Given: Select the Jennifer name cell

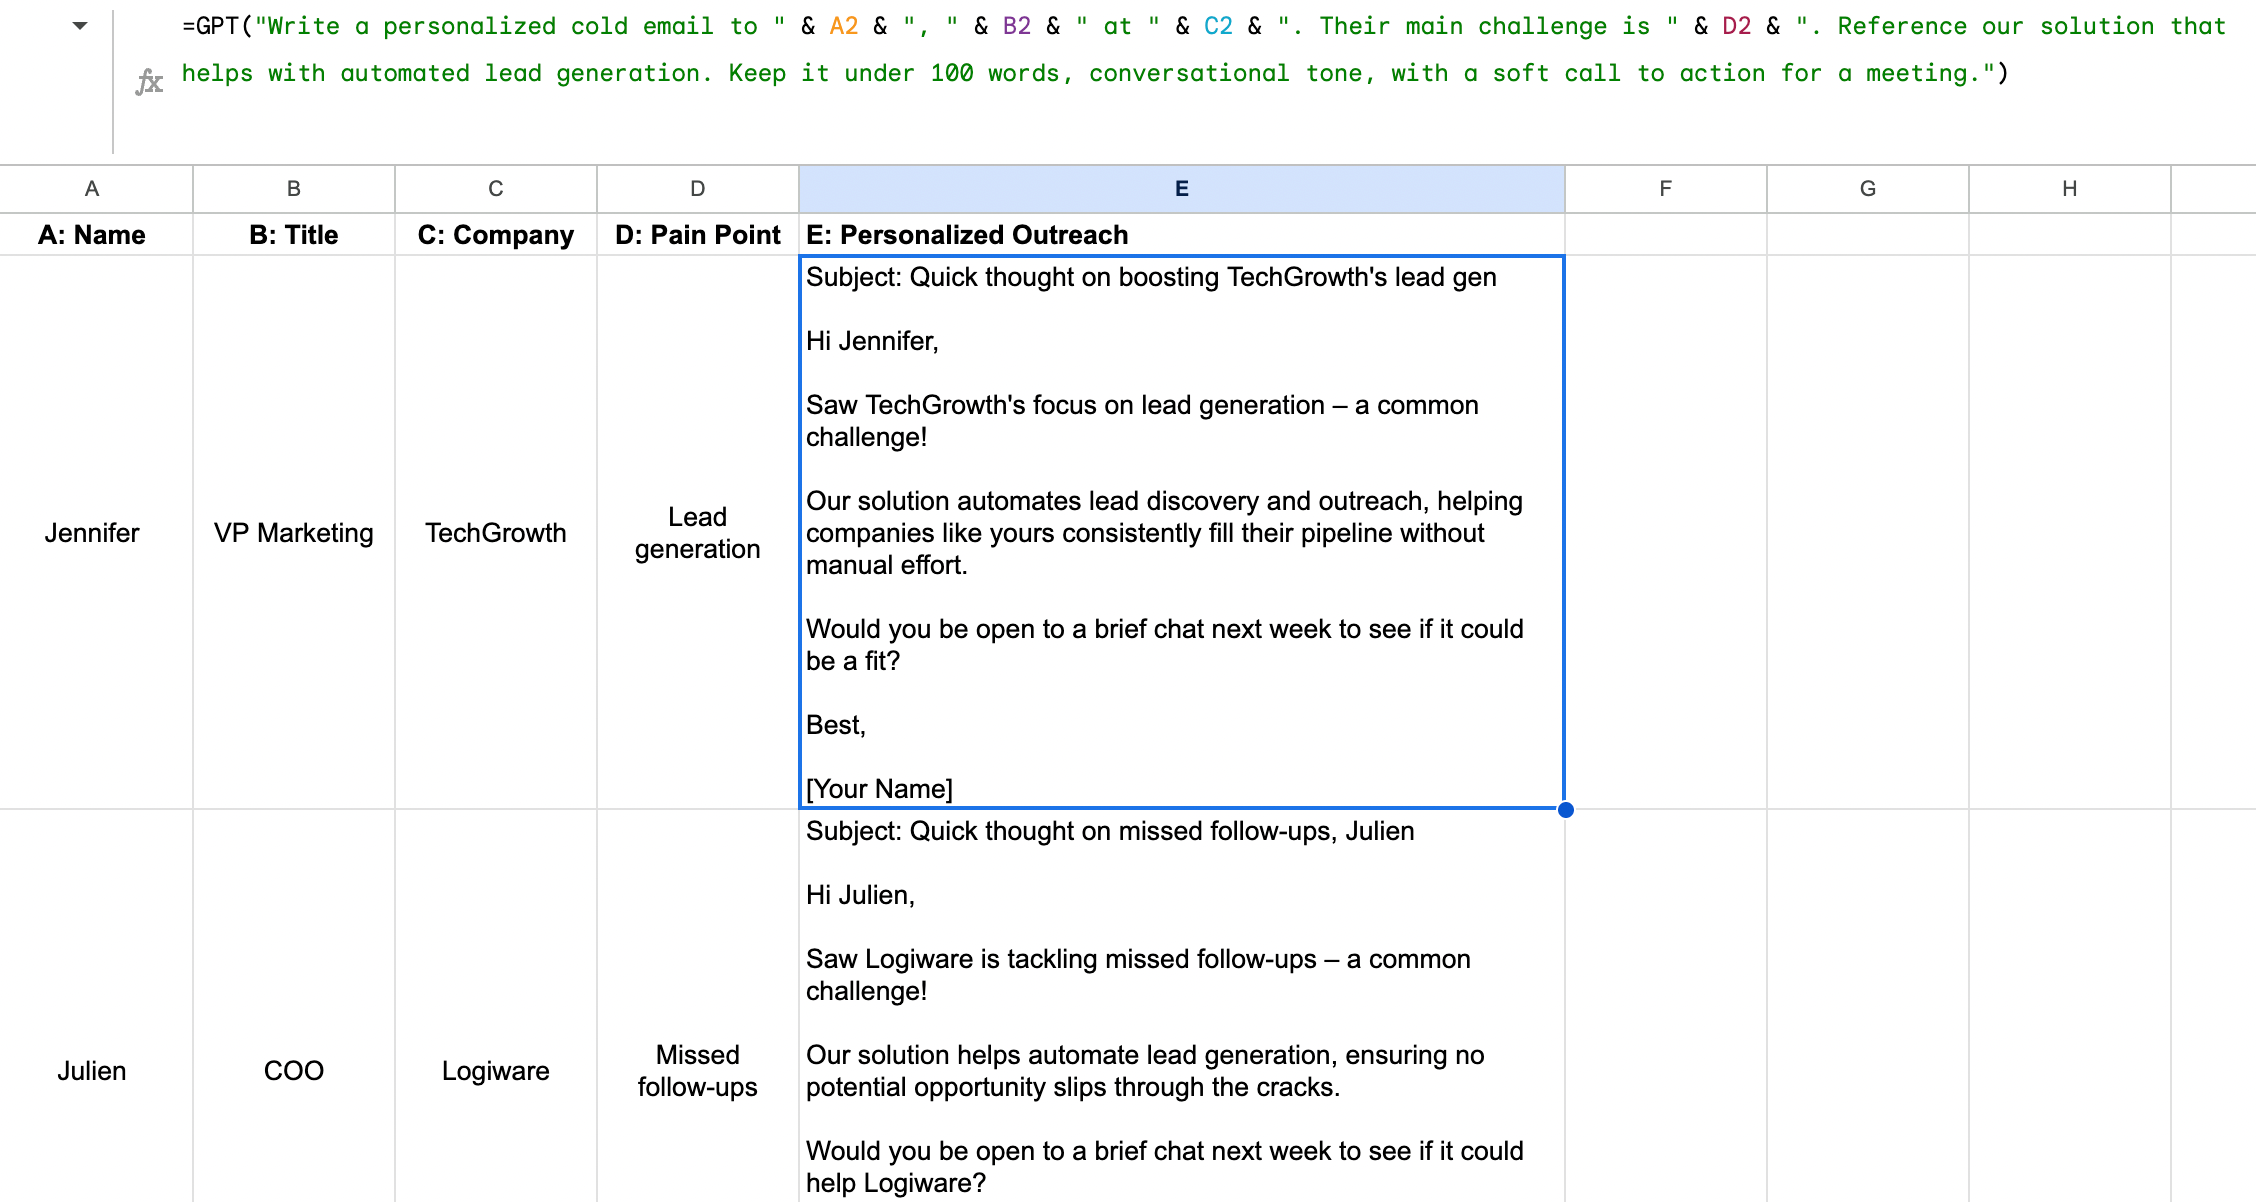Looking at the screenshot, I should 92,533.
